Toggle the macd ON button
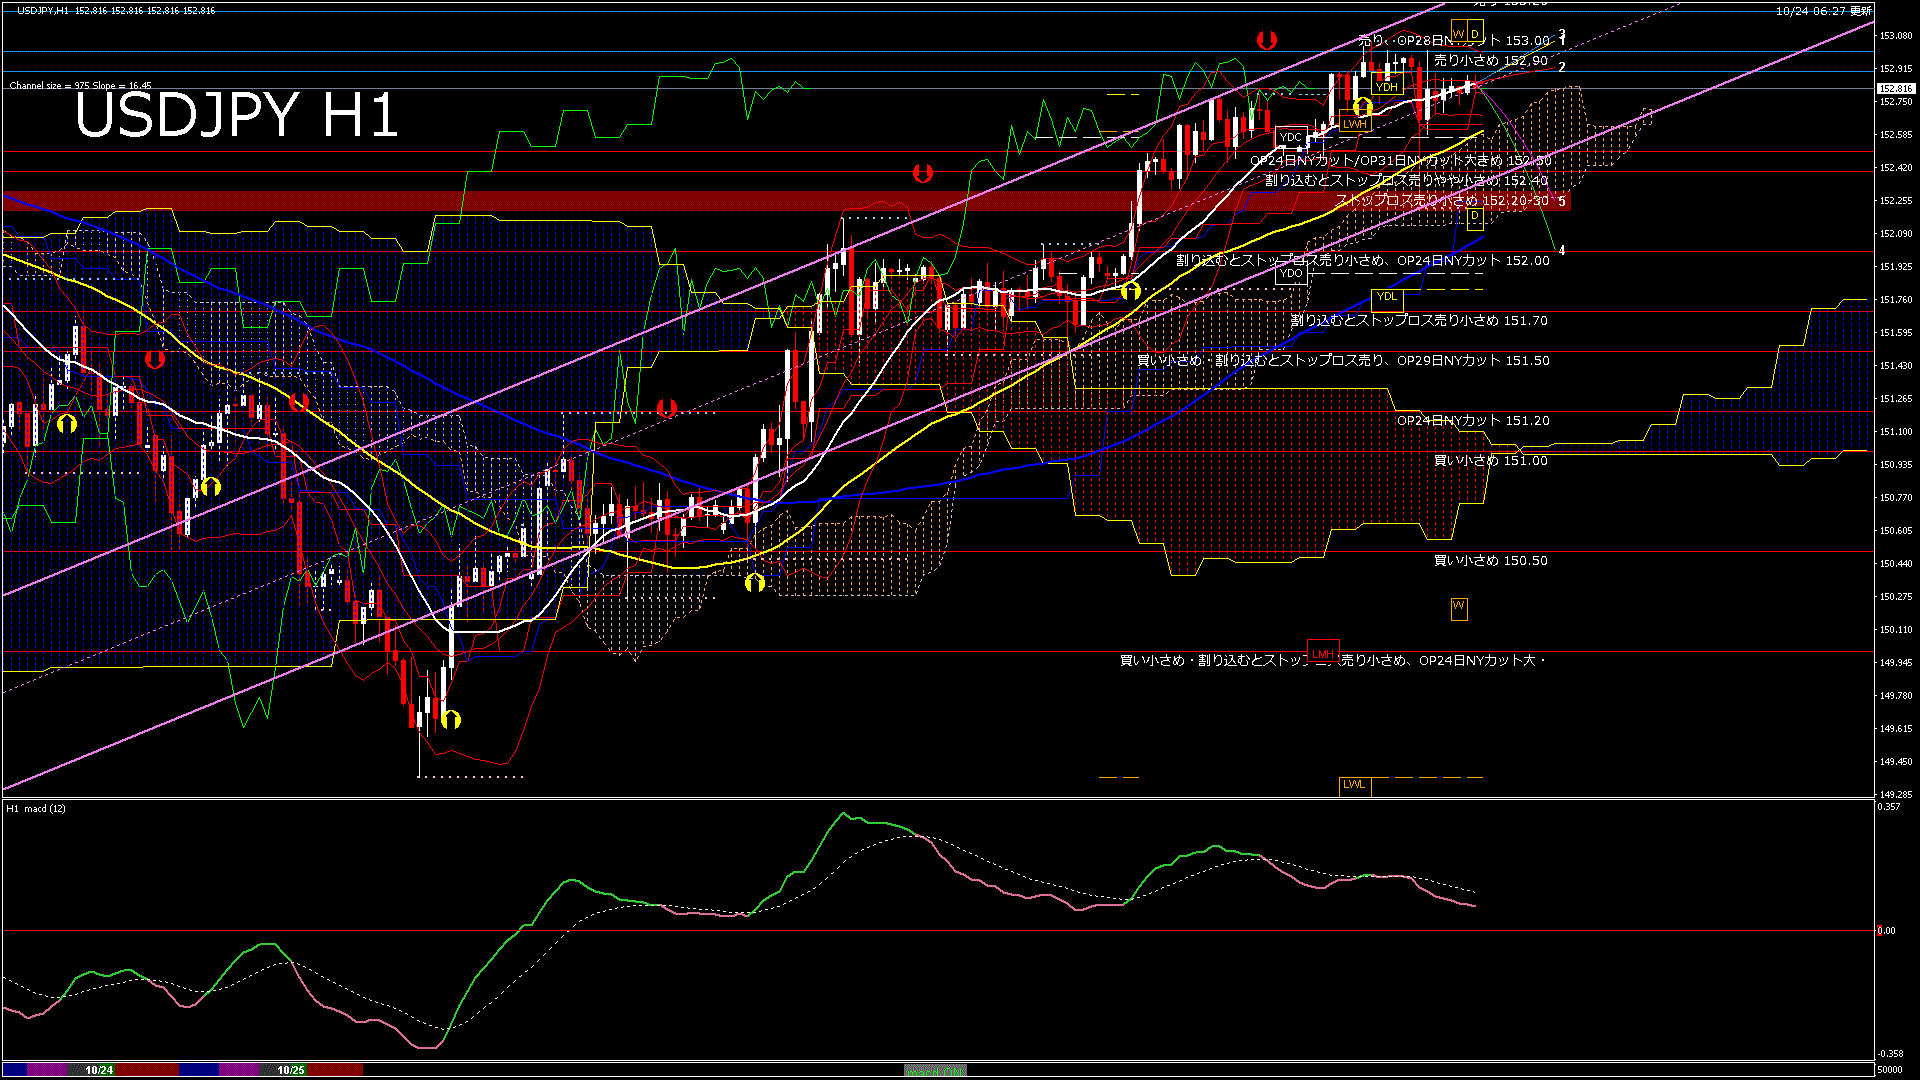Image resolution: width=1920 pixels, height=1080 pixels. (935, 1071)
